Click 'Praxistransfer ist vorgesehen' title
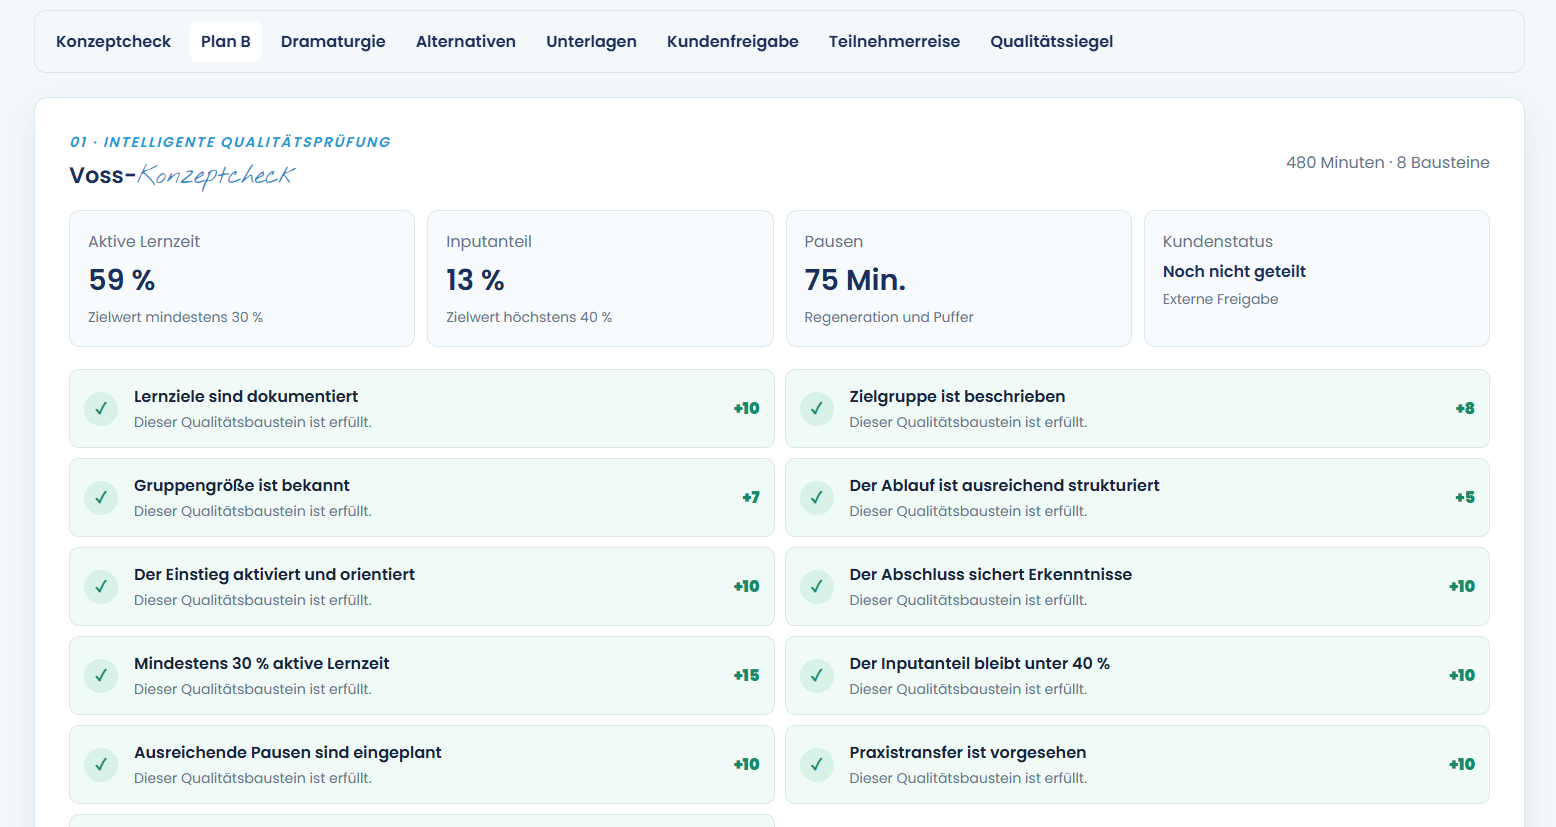 pos(968,752)
